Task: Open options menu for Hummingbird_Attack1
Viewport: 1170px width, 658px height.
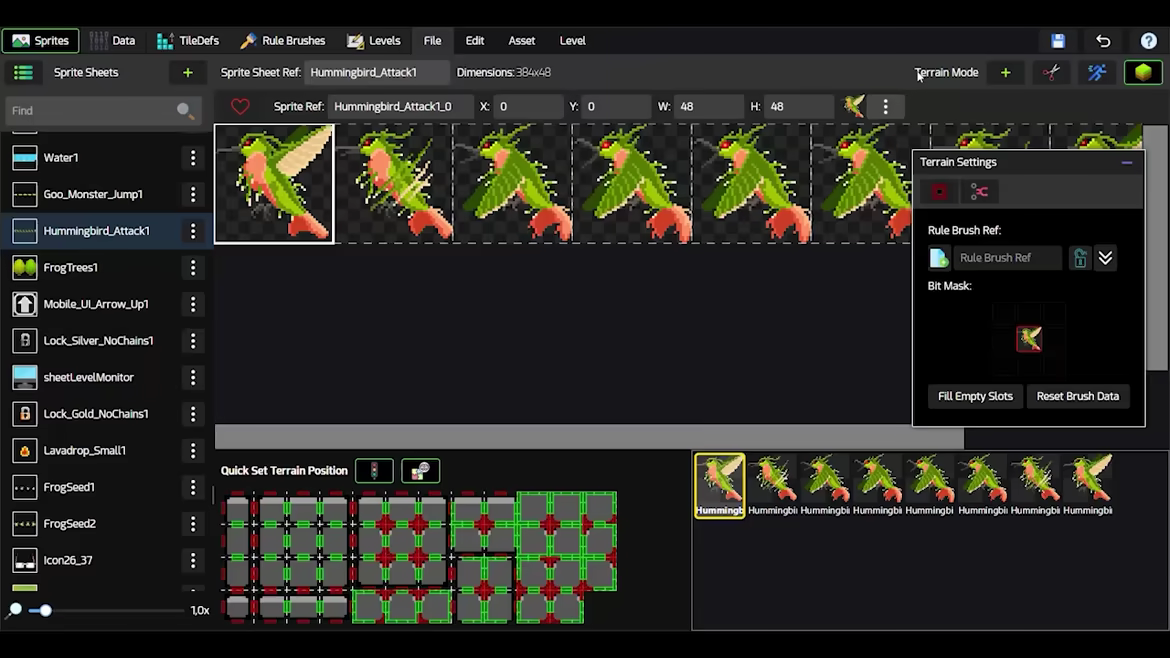Action: [193, 231]
